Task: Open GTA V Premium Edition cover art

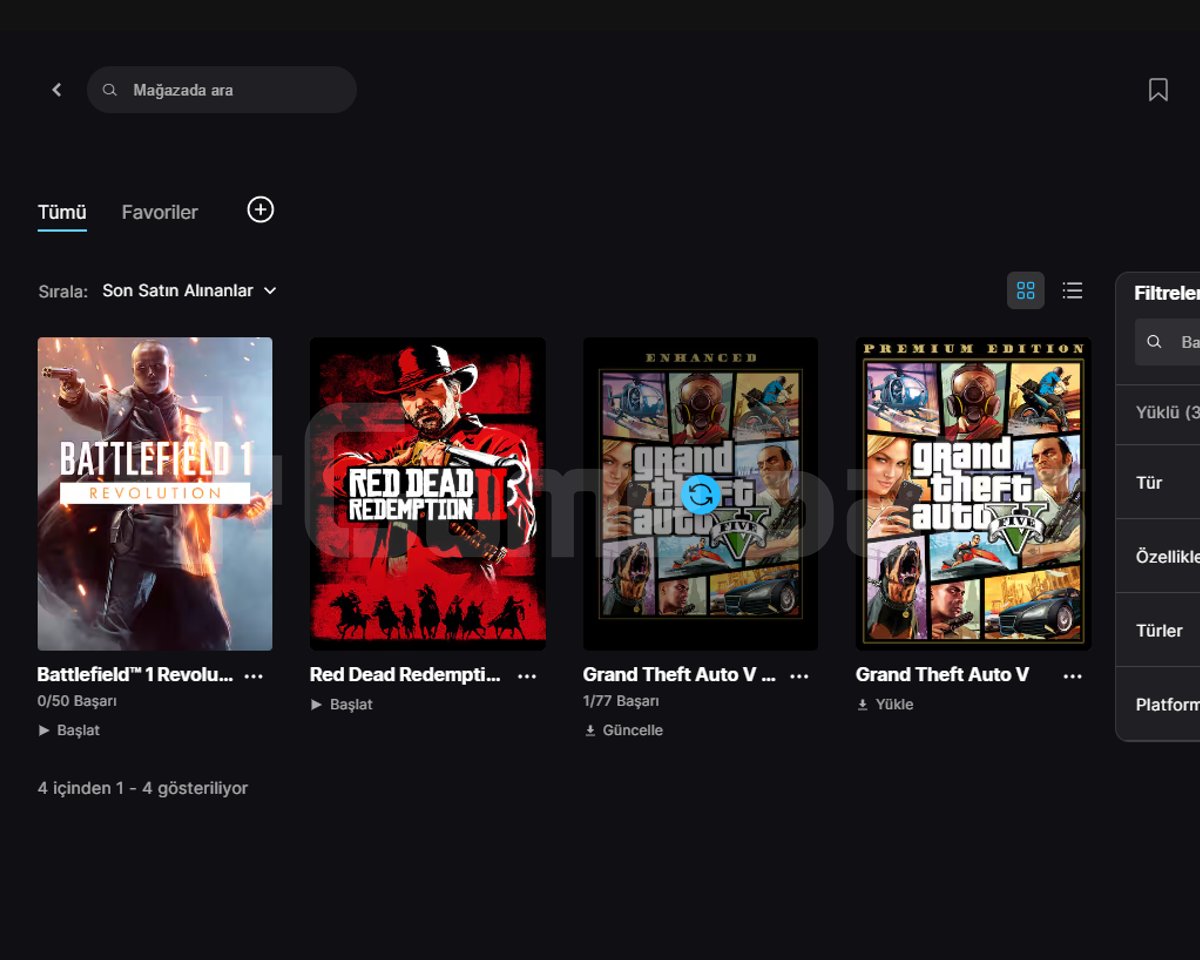Action: pyautogui.click(x=973, y=494)
